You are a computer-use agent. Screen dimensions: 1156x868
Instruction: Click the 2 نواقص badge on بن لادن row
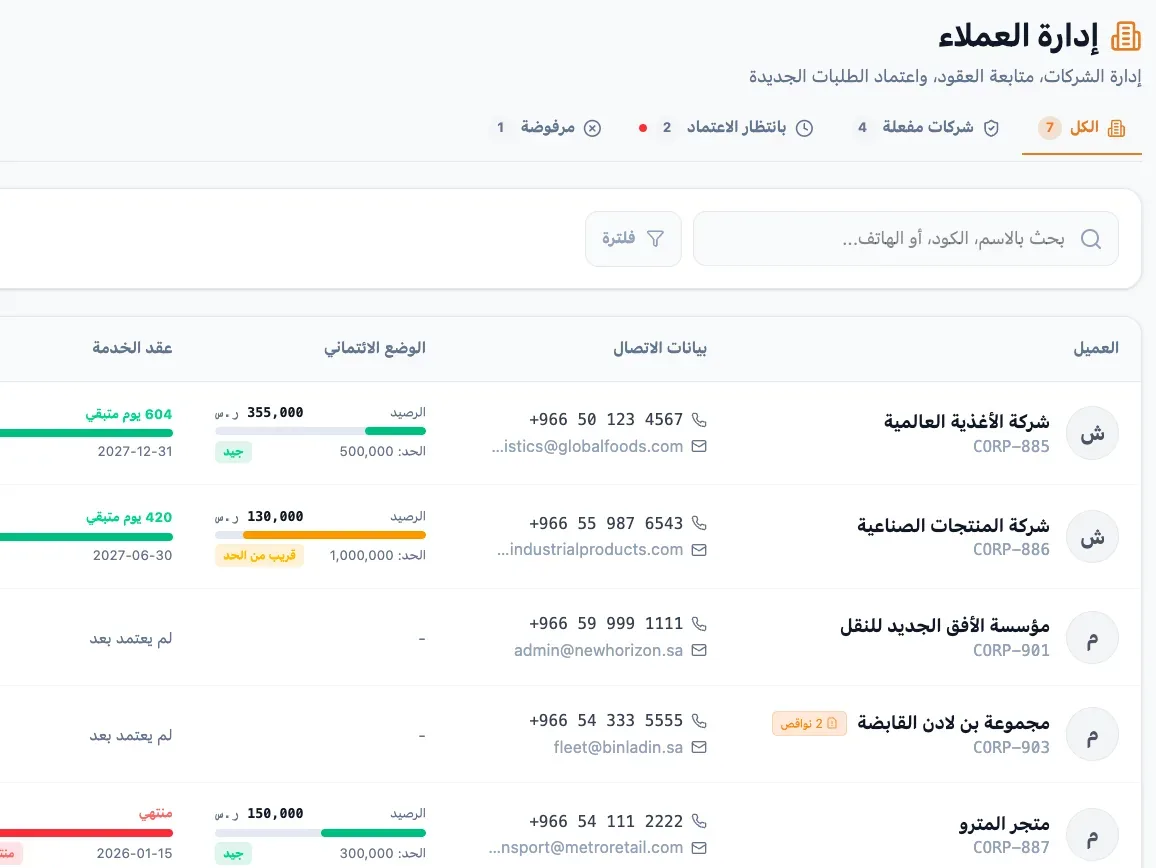(809, 723)
